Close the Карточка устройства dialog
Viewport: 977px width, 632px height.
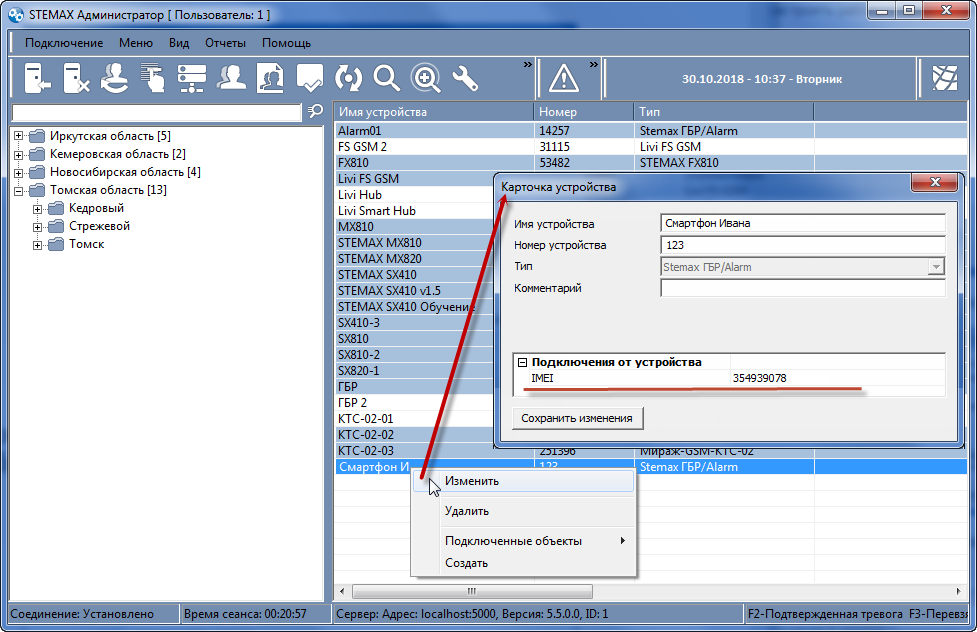click(x=935, y=182)
